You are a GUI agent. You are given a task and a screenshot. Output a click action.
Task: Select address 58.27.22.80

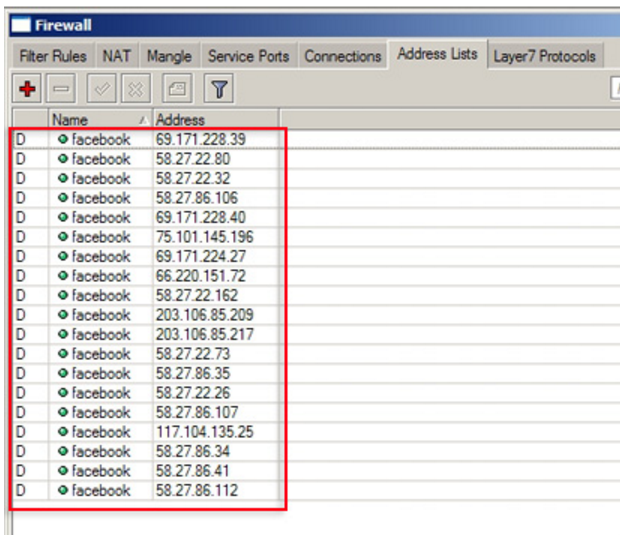coord(193,159)
